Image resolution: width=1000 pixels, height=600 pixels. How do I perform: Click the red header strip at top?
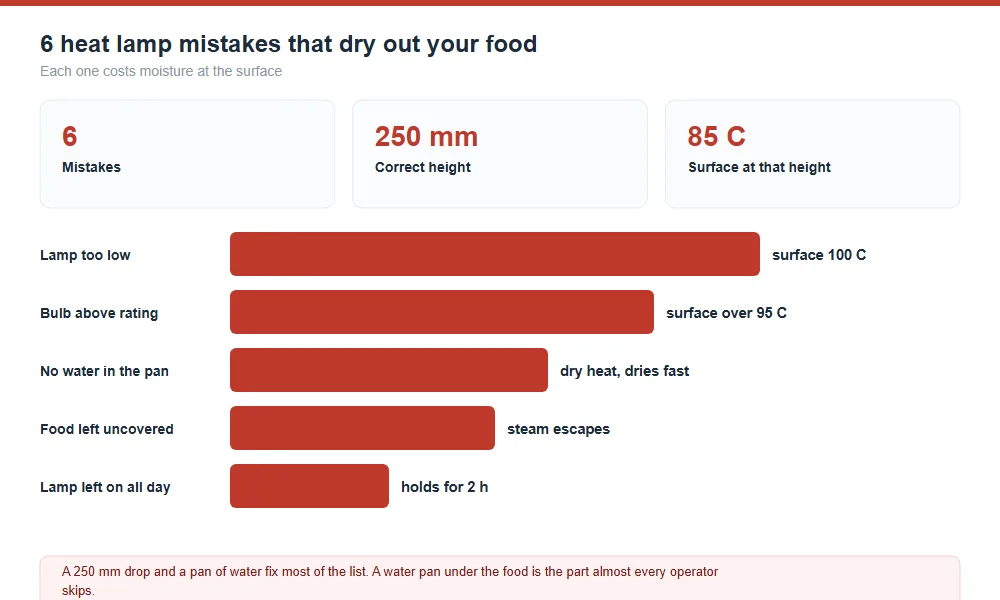point(500,3)
